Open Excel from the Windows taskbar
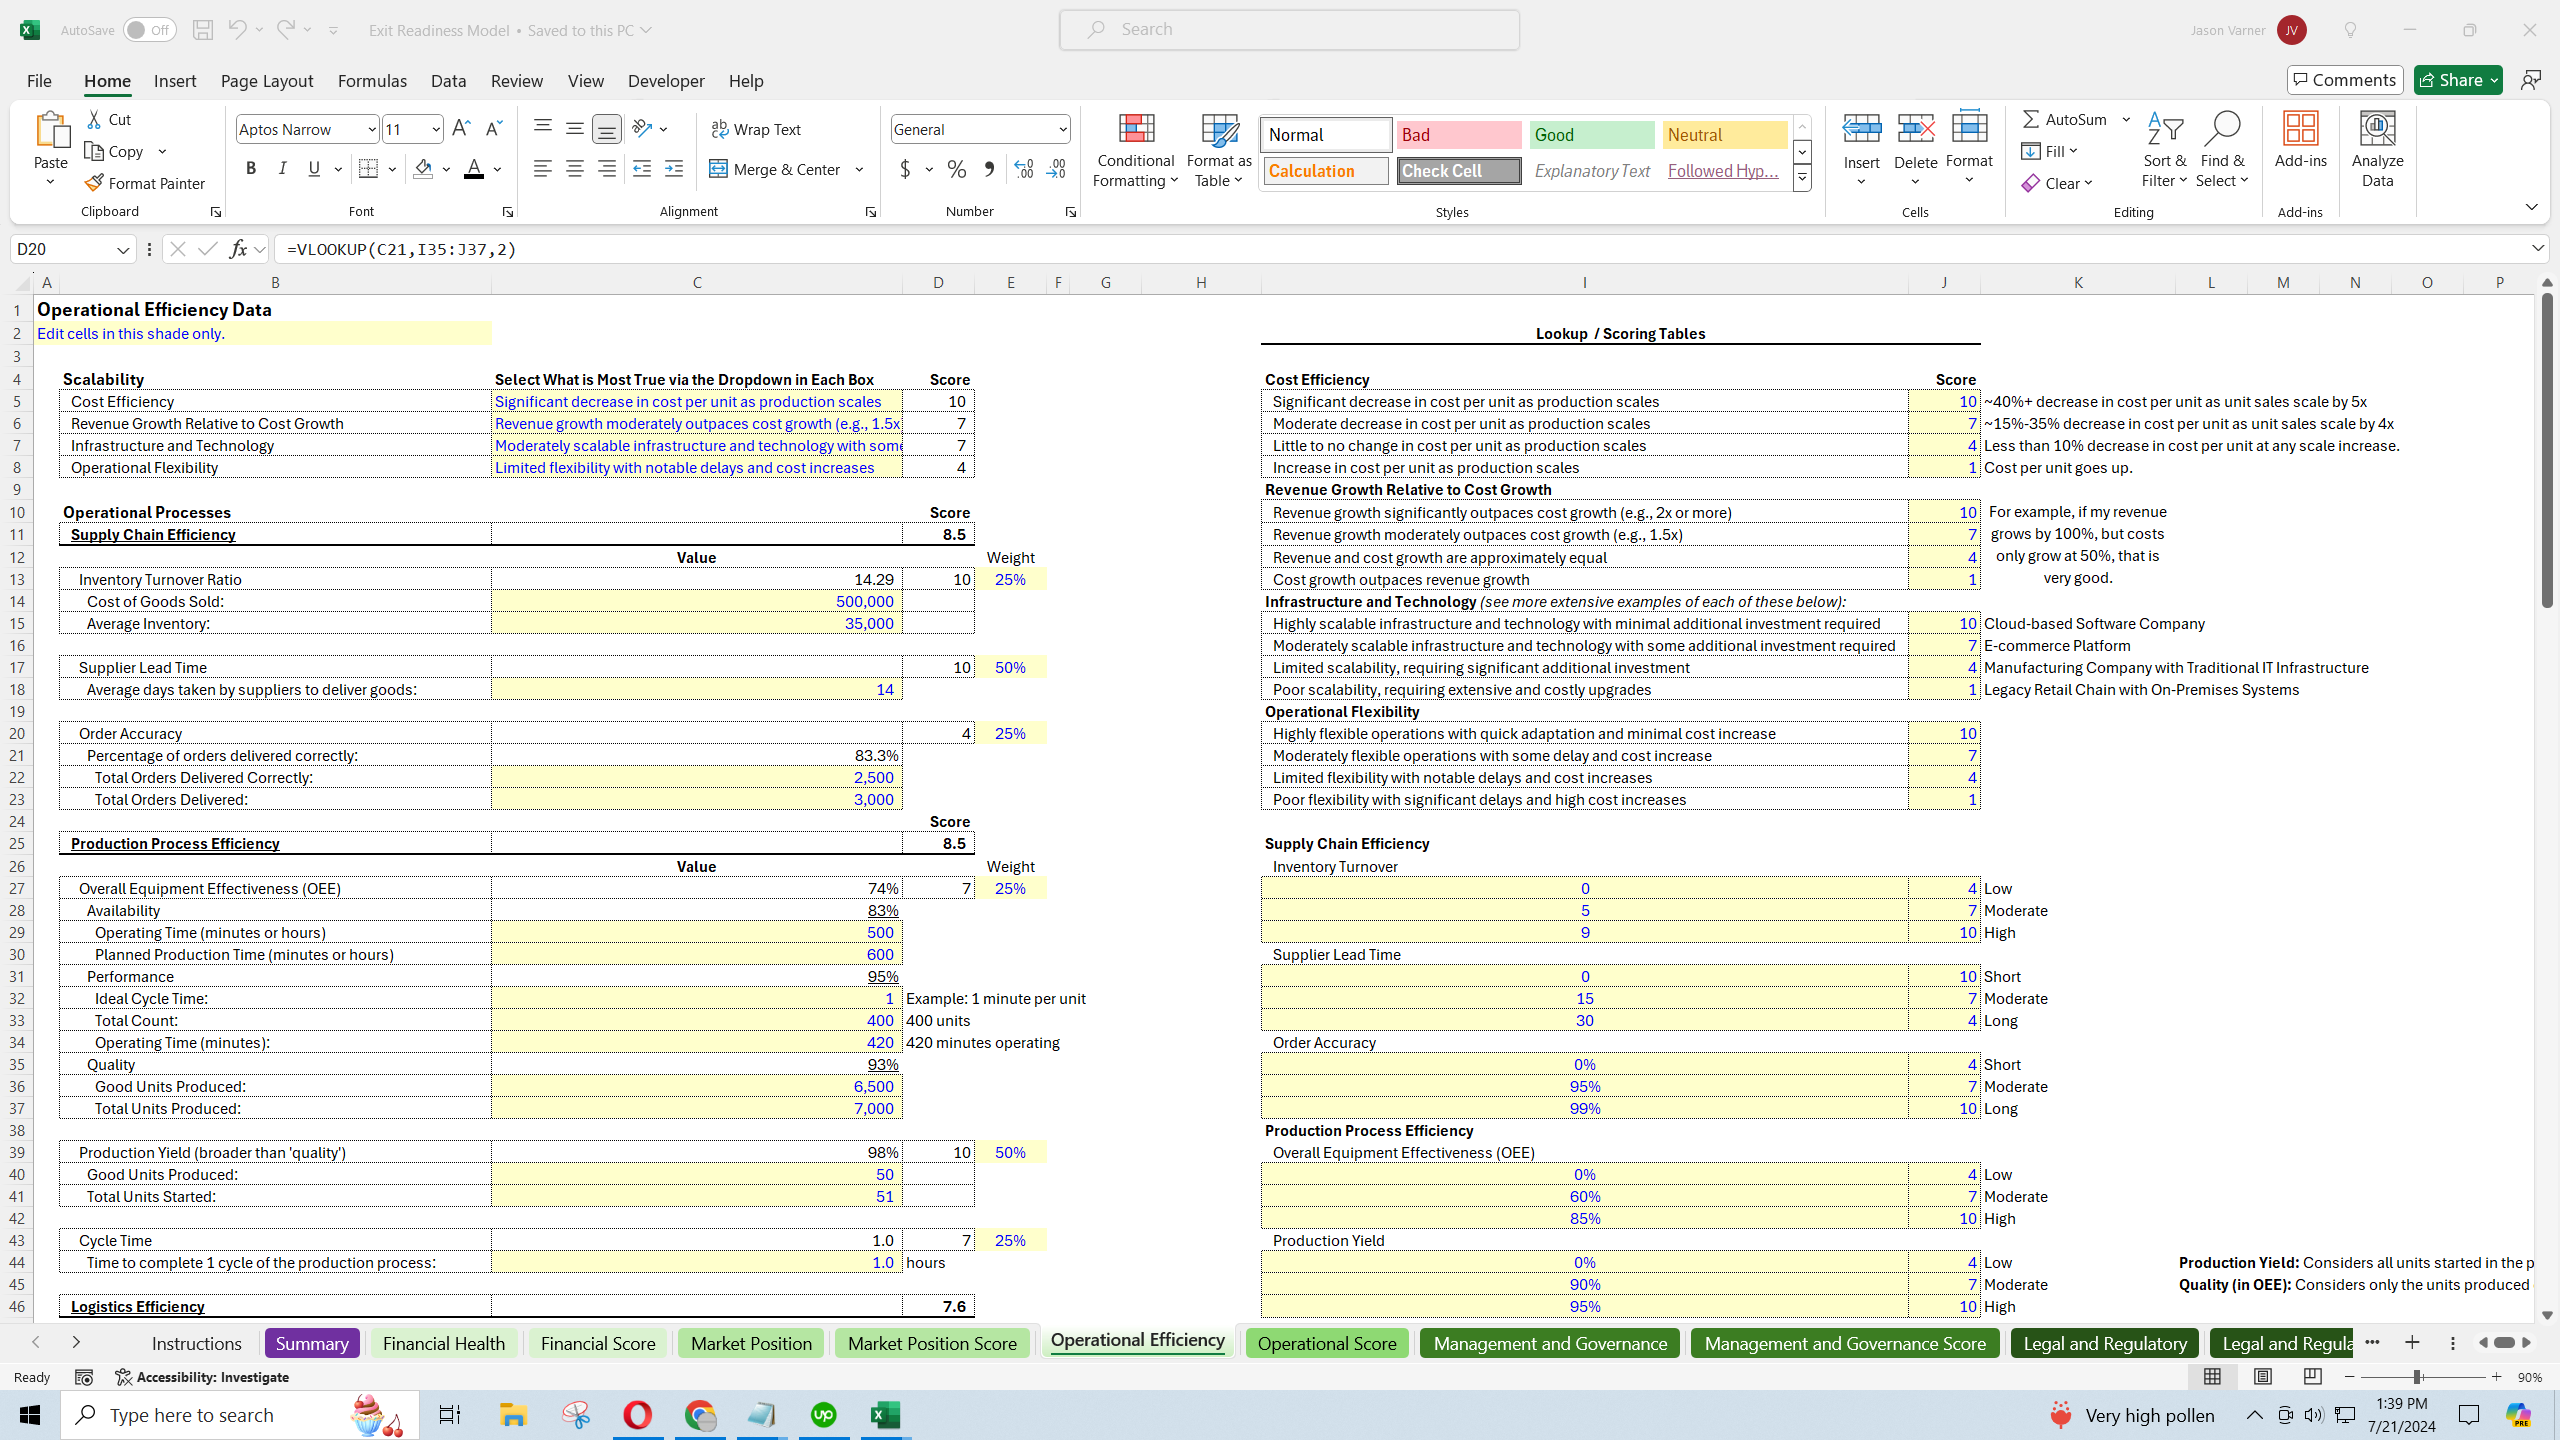The width and height of the screenshot is (2560, 1440). (x=886, y=1415)
